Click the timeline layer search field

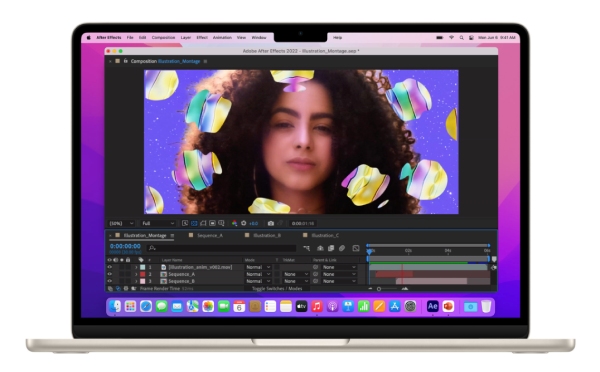coord(221,248)
